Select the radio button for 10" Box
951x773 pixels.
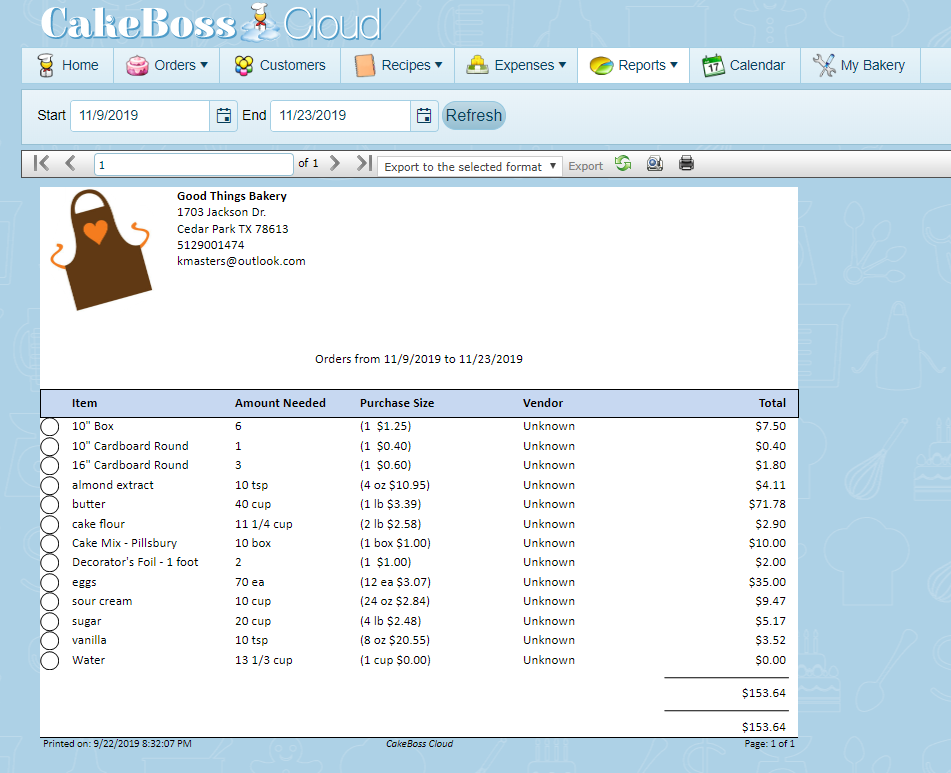click(49, 426)
